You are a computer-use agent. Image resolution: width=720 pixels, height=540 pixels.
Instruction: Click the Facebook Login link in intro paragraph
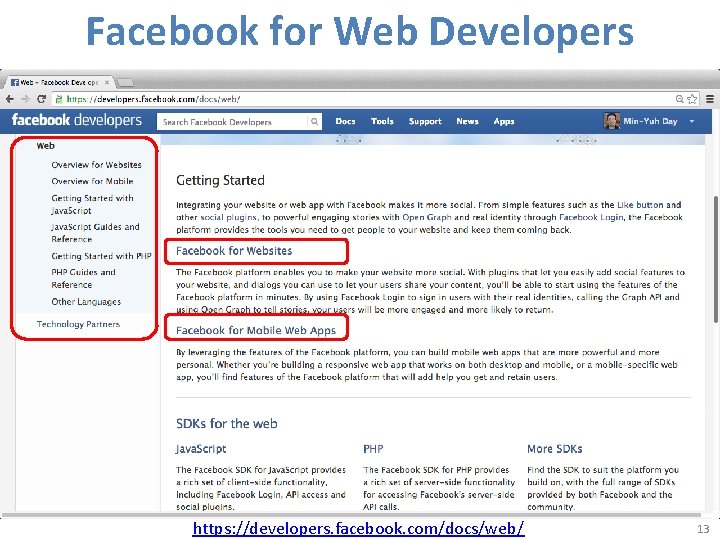pyautogui.click(x=591, y=217)
